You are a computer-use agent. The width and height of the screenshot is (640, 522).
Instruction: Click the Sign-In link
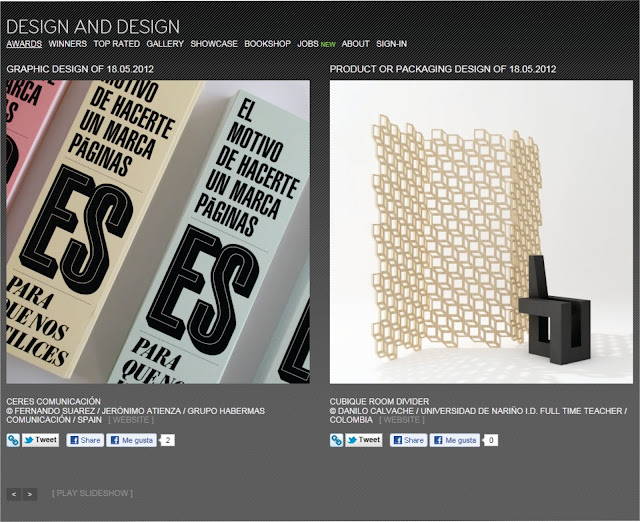point(391,44)
